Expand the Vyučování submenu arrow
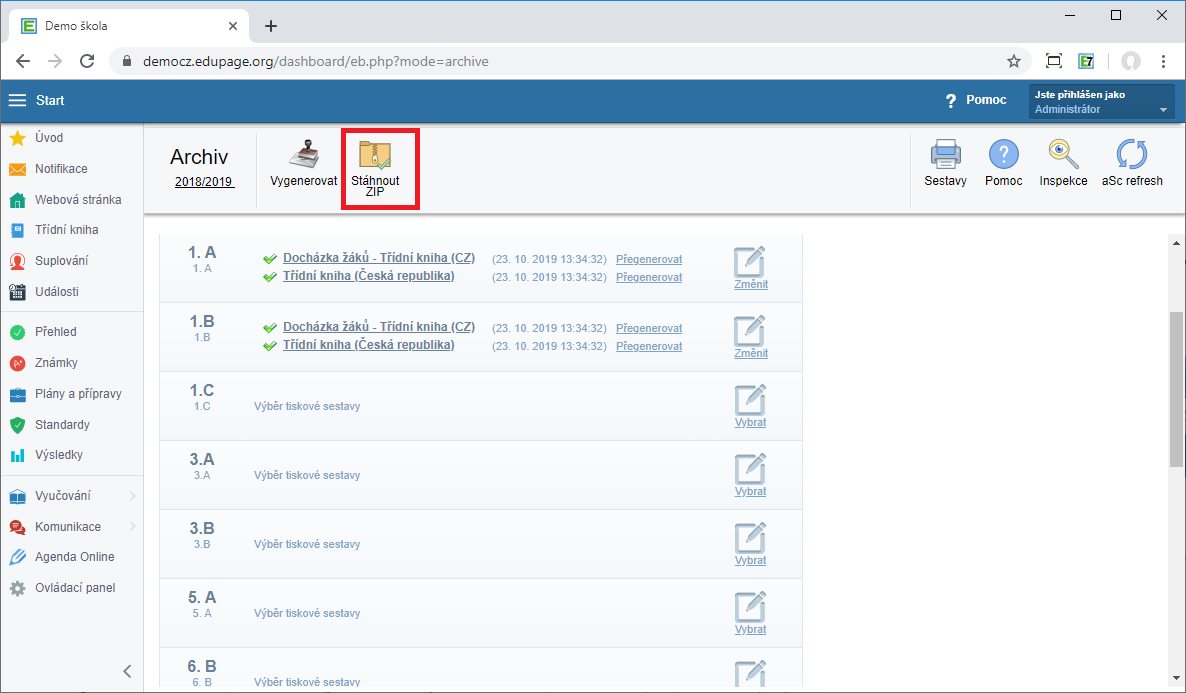 pos(132,496)
